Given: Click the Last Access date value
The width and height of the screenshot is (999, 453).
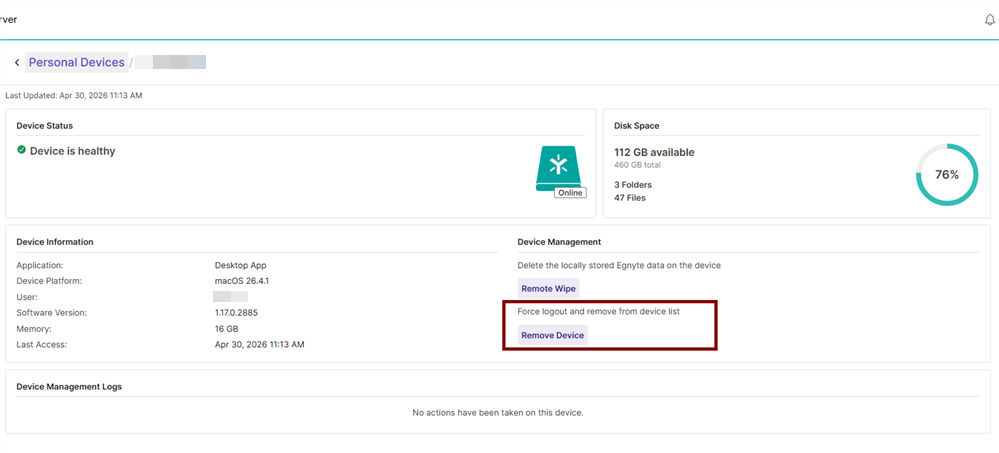Looking at the screenshot, I should pos(259,345).
